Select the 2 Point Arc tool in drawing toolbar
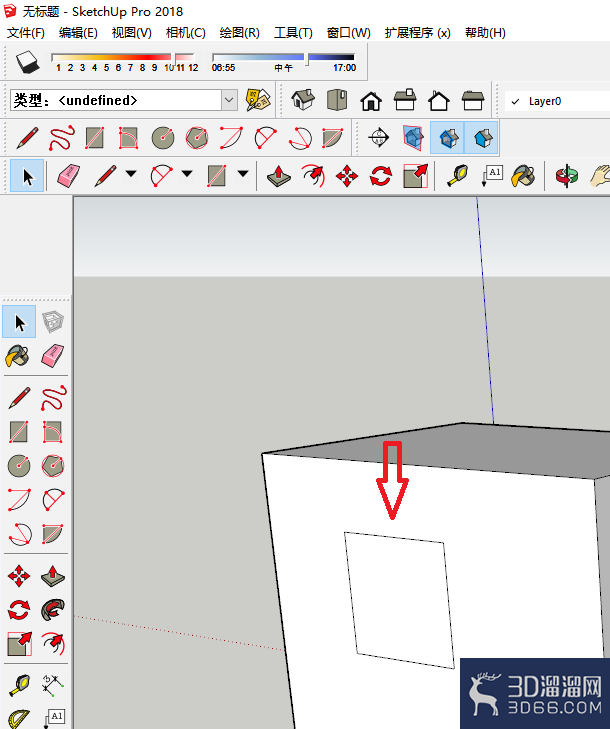The image size is (610, 729). click(265, 138)
